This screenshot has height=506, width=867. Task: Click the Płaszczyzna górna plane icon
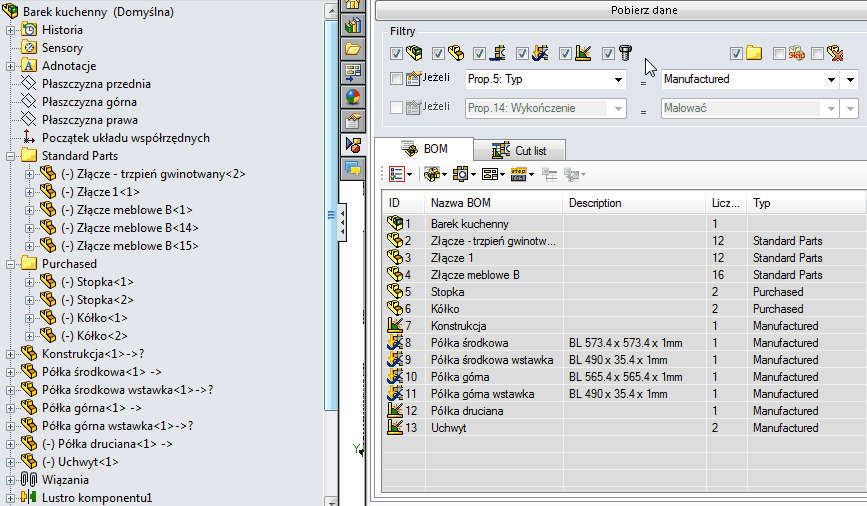point(29,102)
